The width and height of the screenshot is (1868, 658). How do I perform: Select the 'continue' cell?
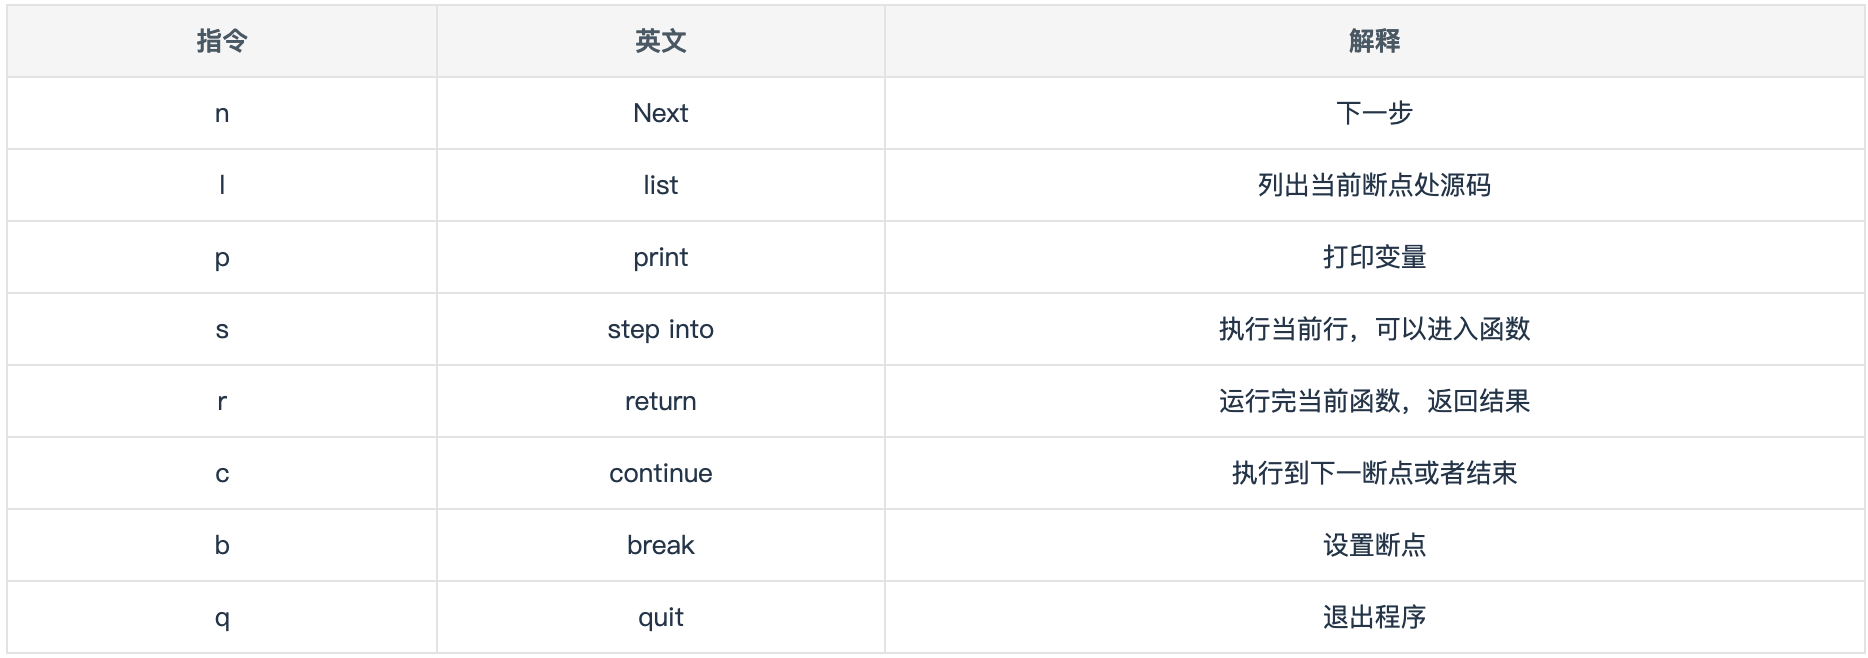tap(660, 473)
